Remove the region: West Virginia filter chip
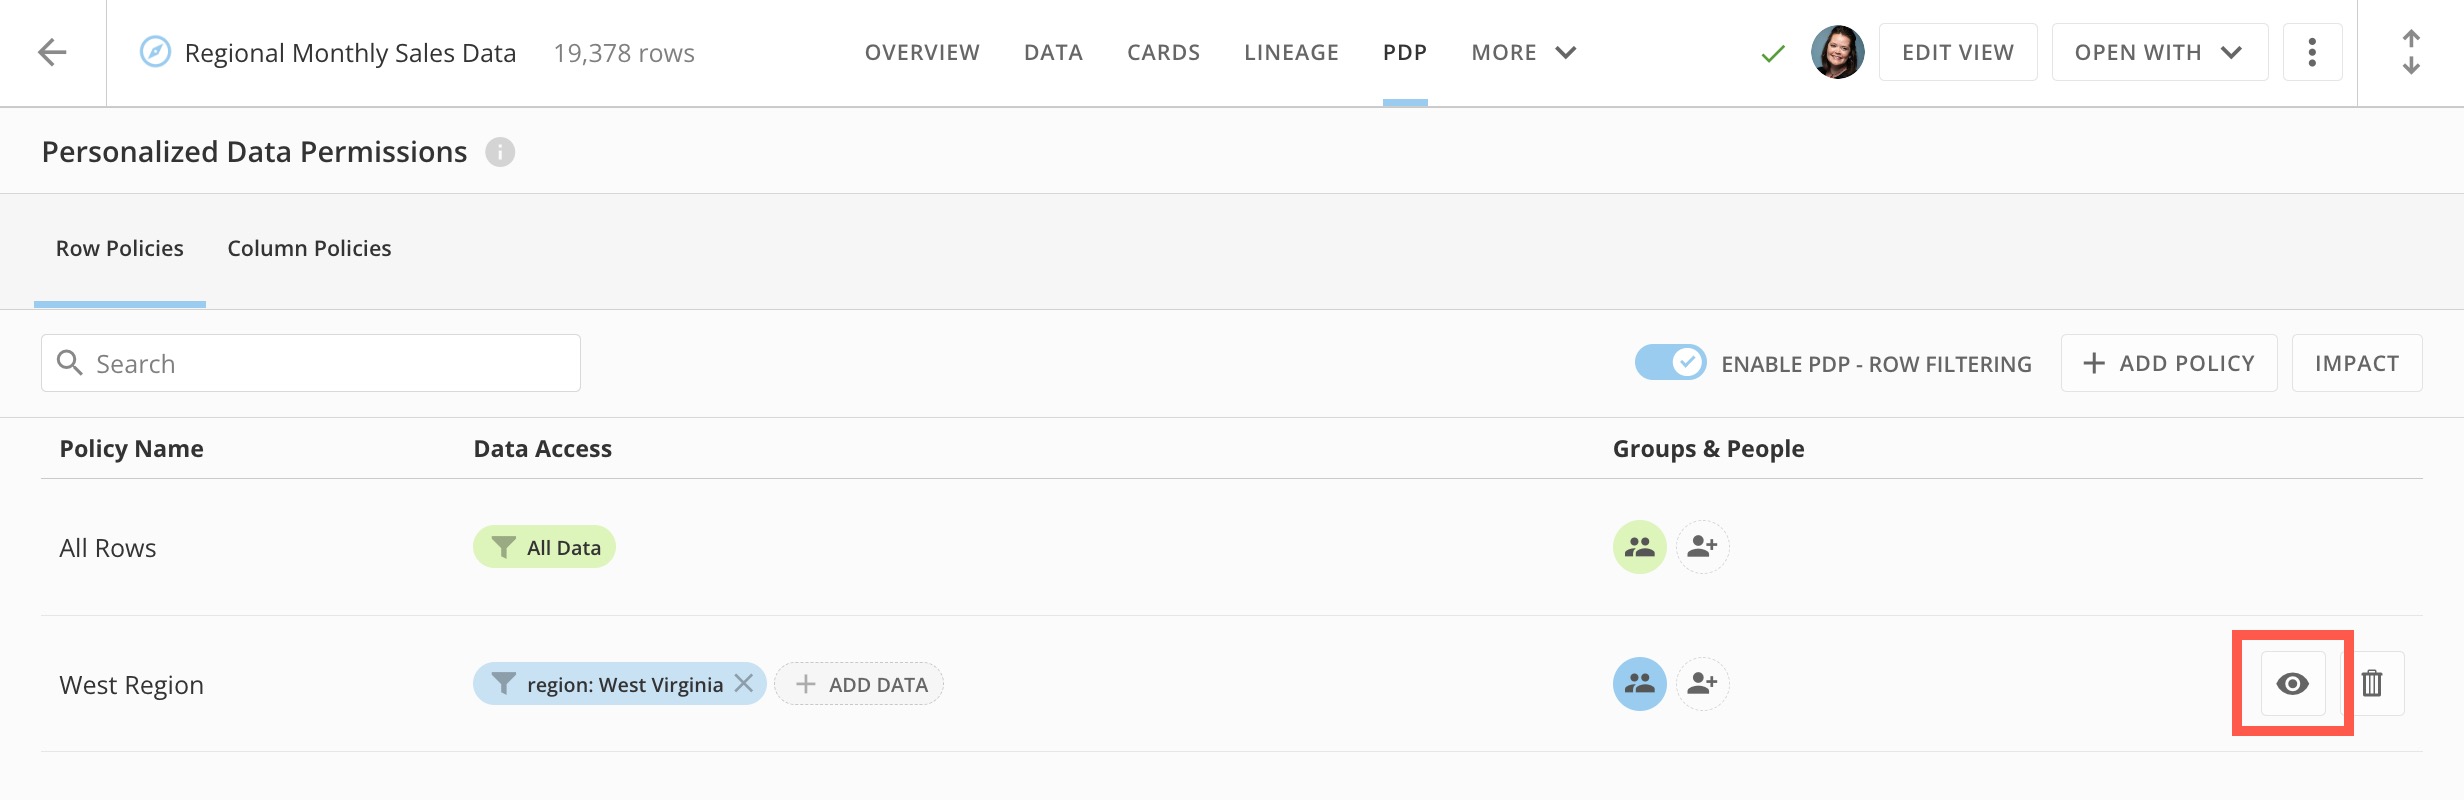Image resolution: width=2464 pixels, height=800 pixels. coord(744,684)
